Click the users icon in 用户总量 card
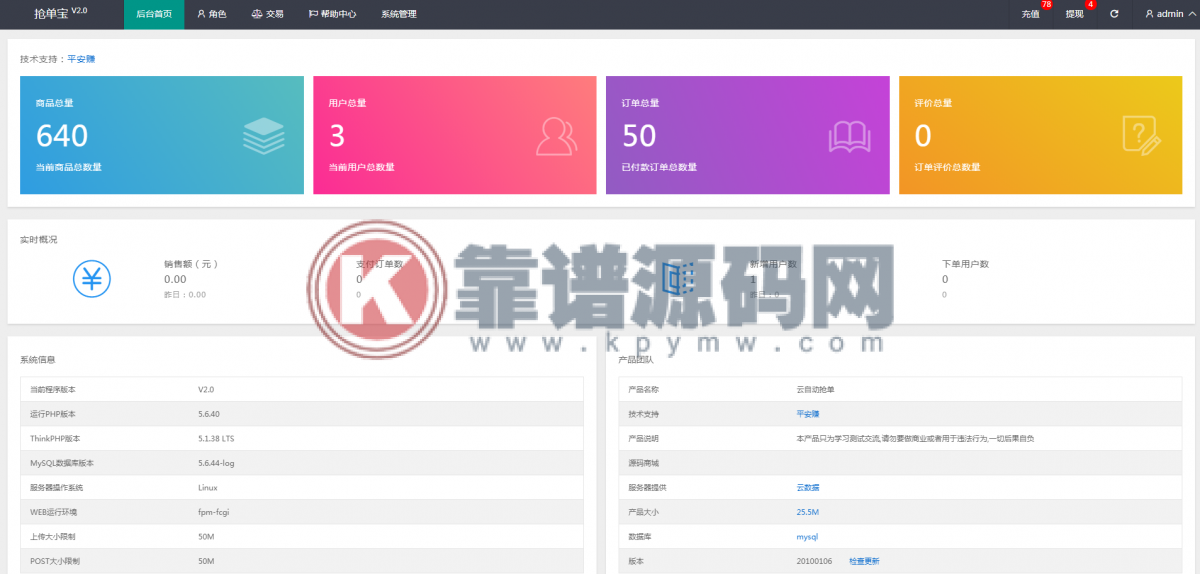 click(x=557, y=136)
